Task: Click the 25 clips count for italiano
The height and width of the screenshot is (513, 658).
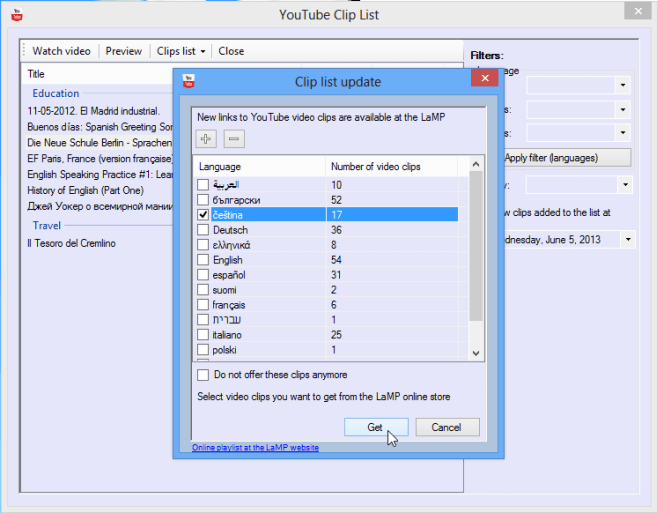Action: click(x=336, y=335)
